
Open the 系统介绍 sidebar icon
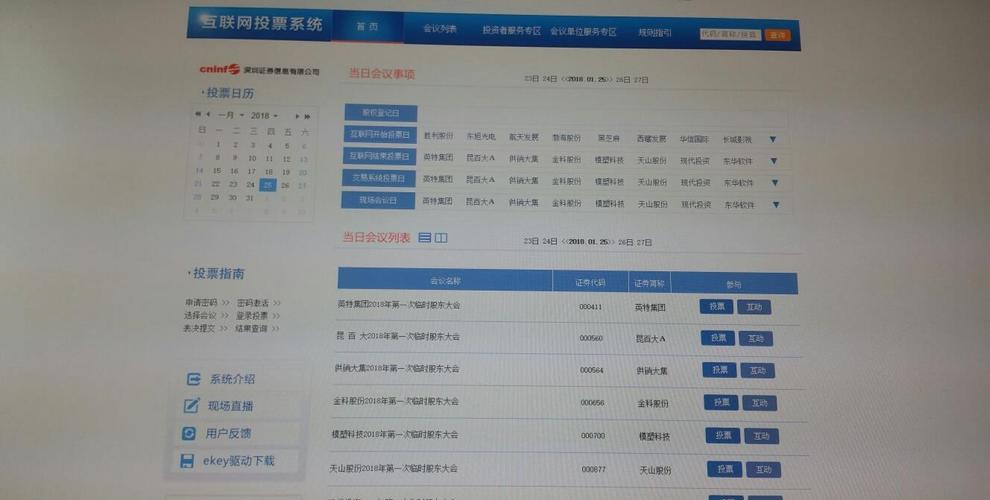tap(193, 379)
